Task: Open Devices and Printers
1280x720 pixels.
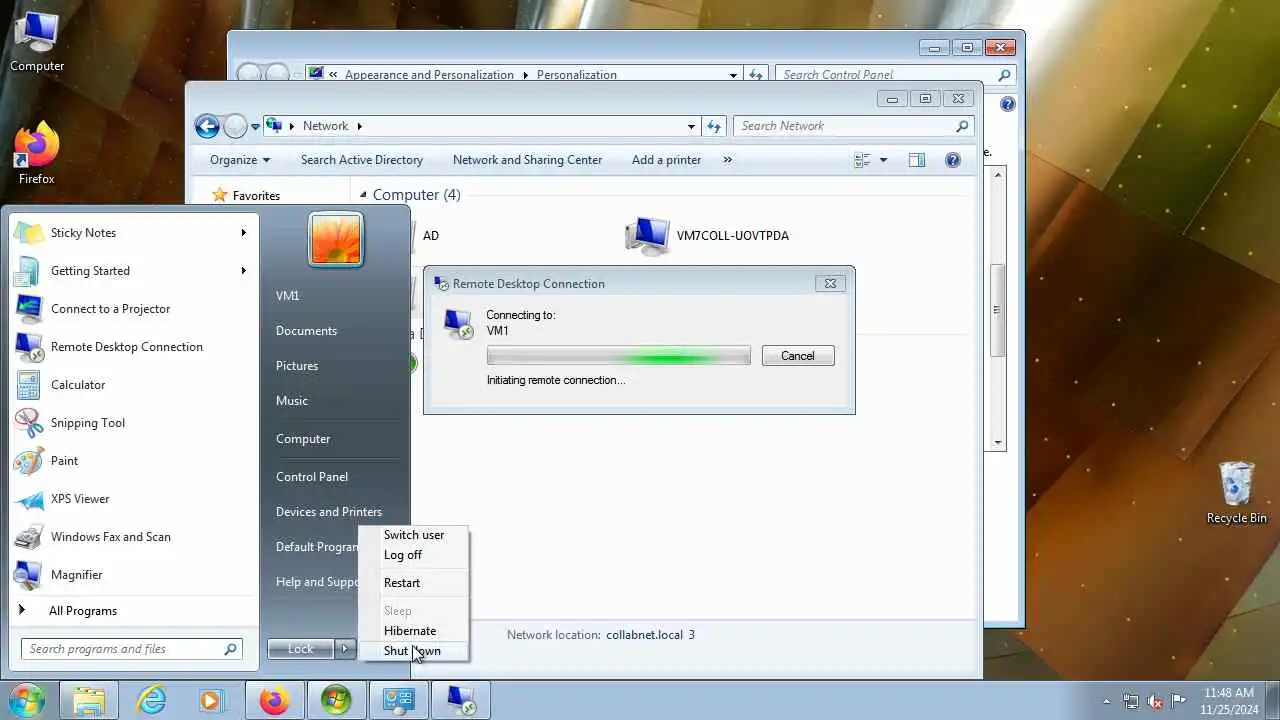Action: (x=329, y=512)
